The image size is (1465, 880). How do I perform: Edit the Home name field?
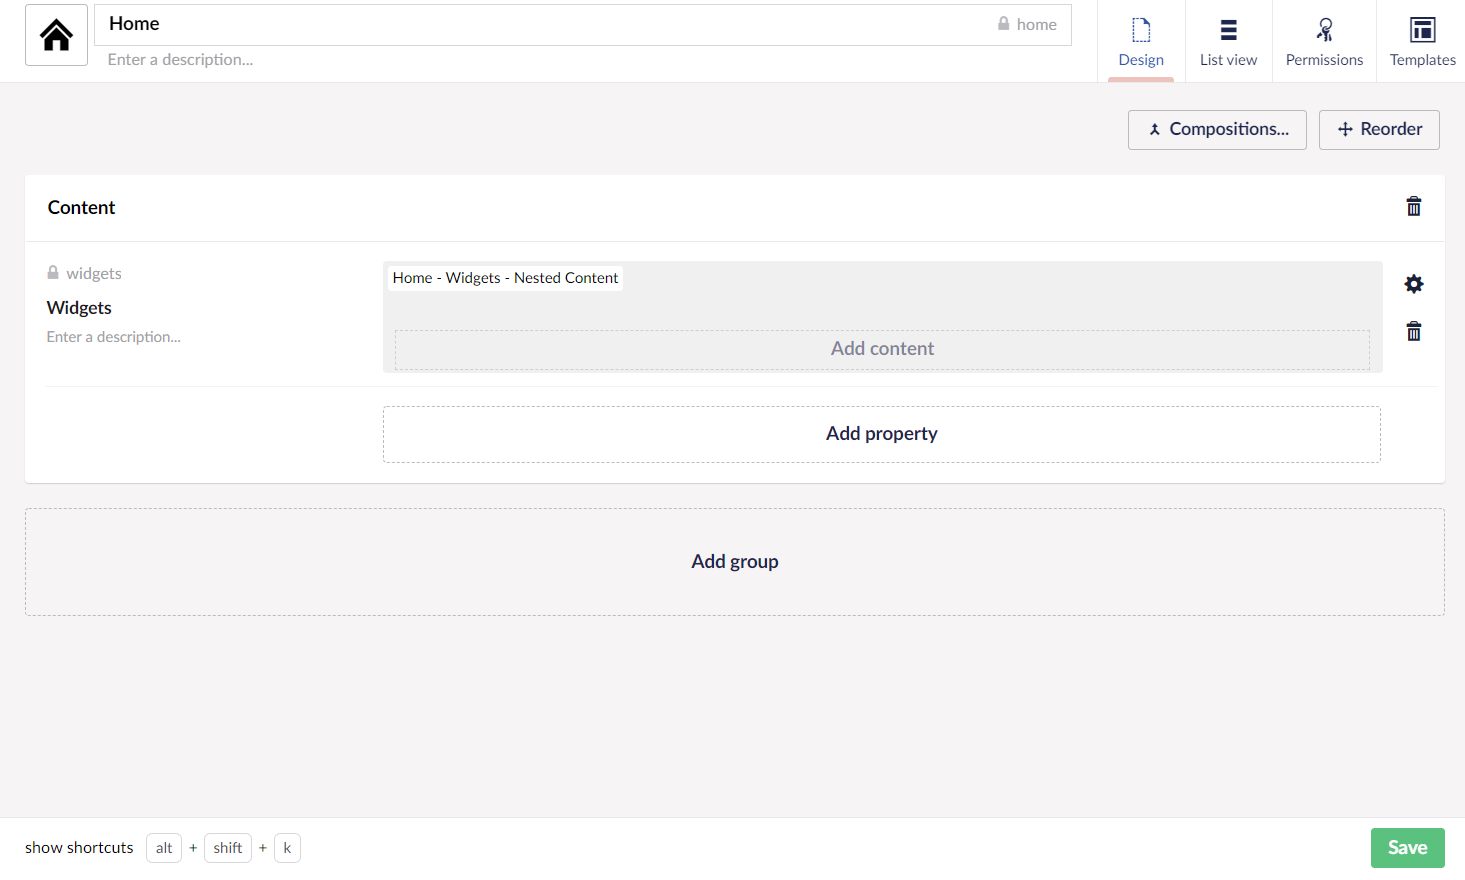[540, 24]
